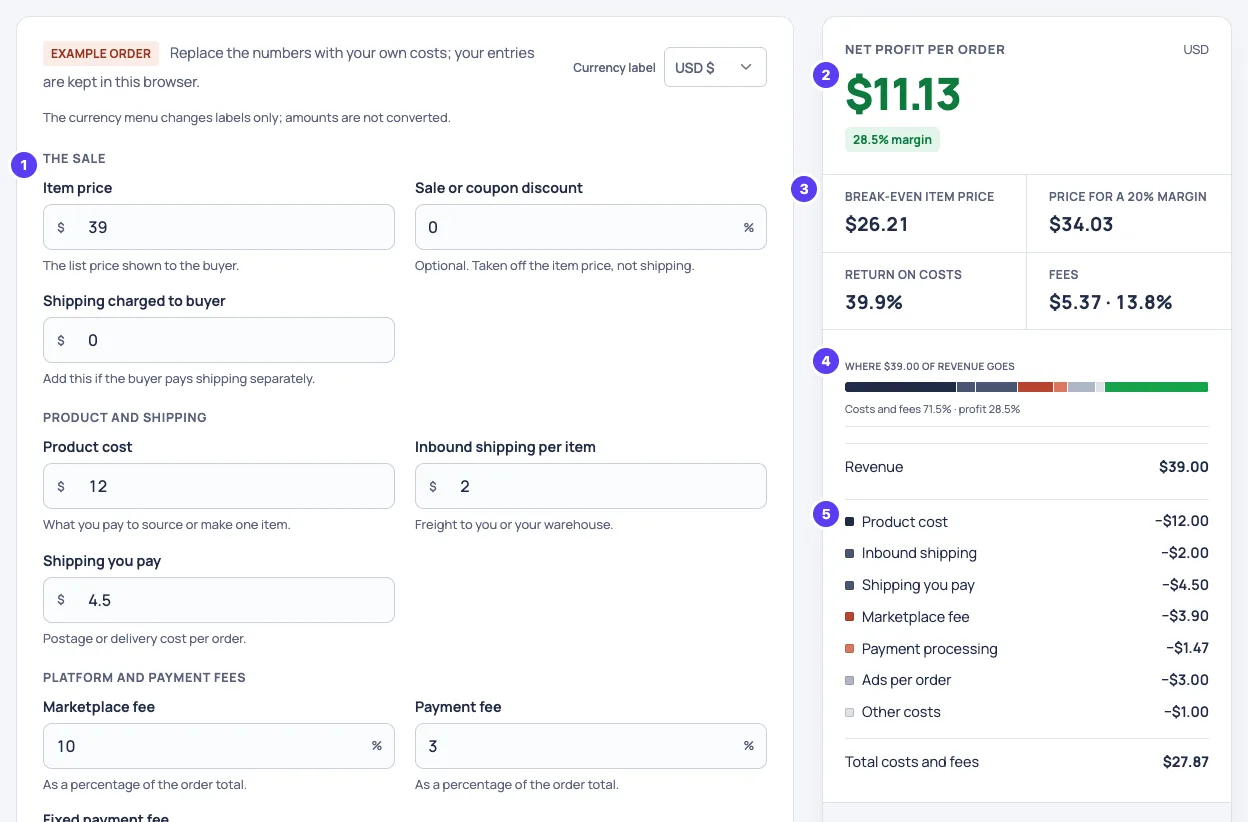The image size is (1248, 822).
Task: Click the Sale or coupon discount field
Action: click(x=591, y=227)
